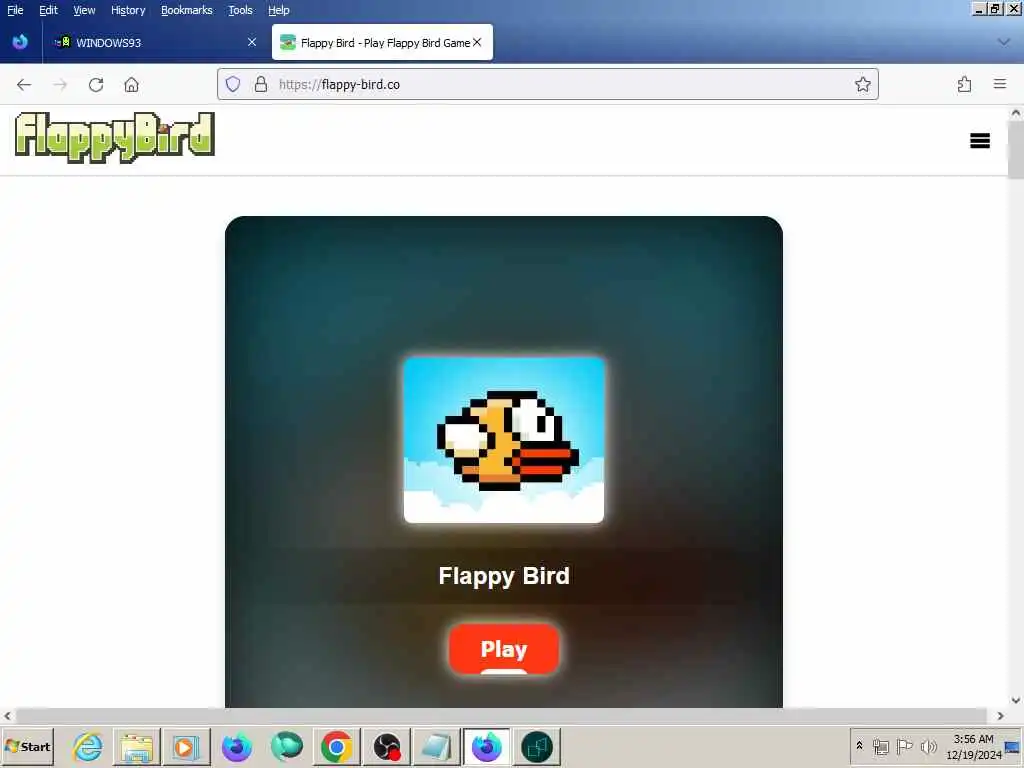1024x768 pixels.
Task: Launch Internet Explorer from taskbar
Action: pyautogui.click(x=87, y=746)
